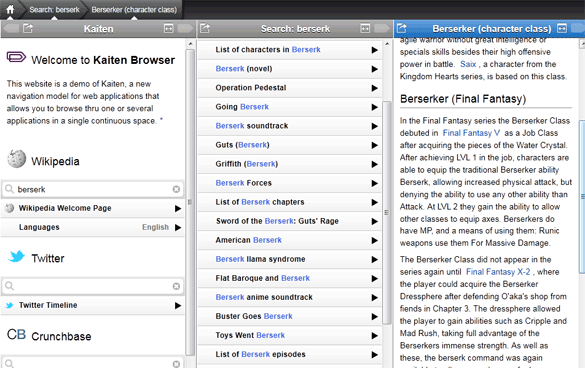Expand arrow on Wikipedia Welcome Page row
The width and height of the screenshot is (585, 368).
[x=178, y=209]
